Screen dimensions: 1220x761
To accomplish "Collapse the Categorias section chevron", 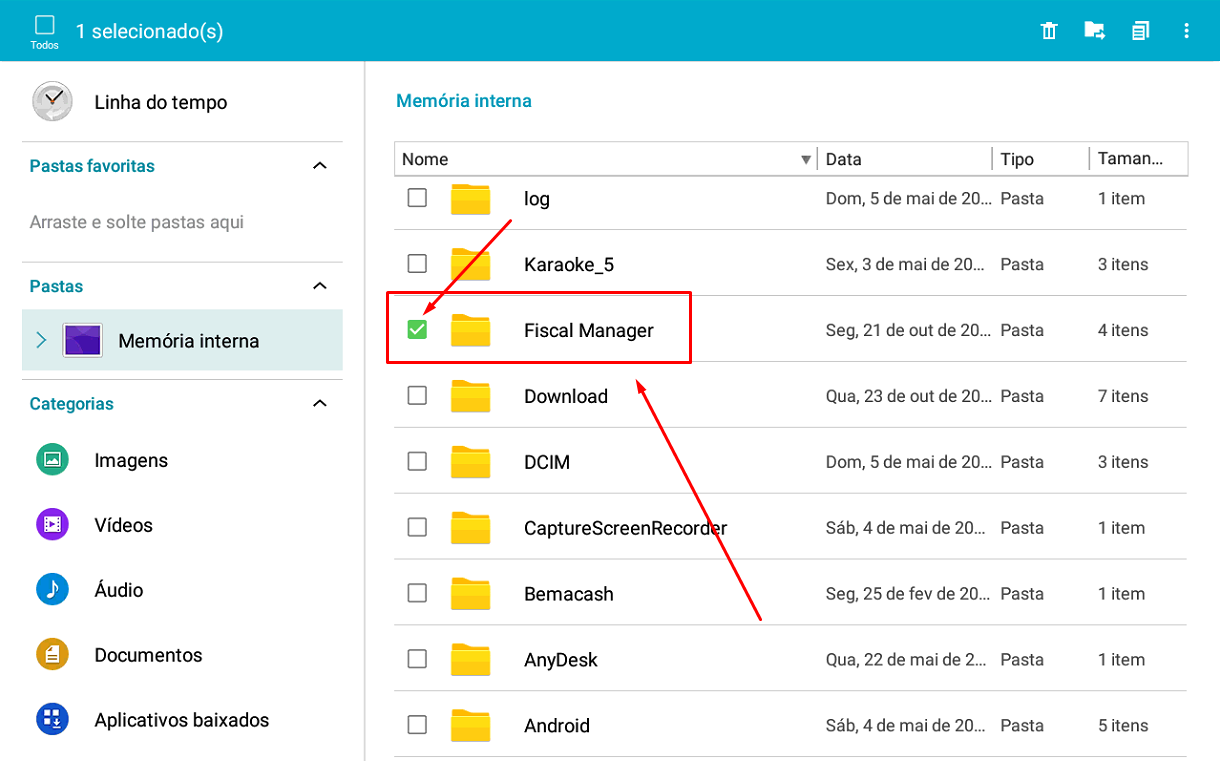I will coord(320,404).
